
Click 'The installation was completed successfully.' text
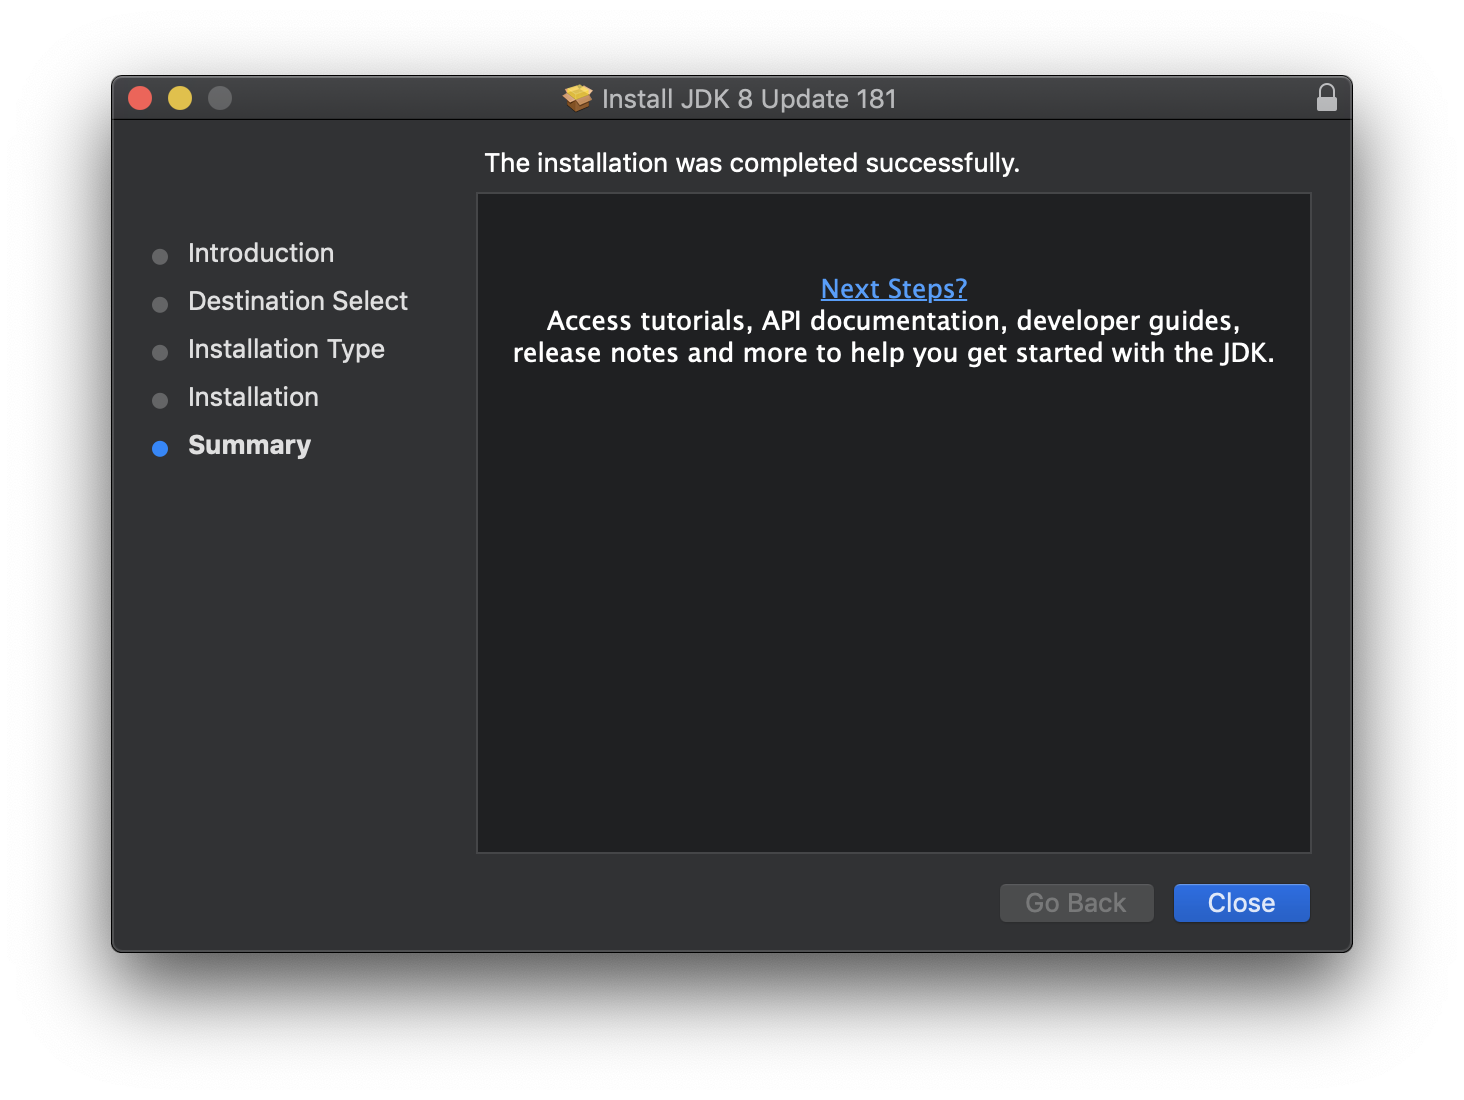[752, 163]
